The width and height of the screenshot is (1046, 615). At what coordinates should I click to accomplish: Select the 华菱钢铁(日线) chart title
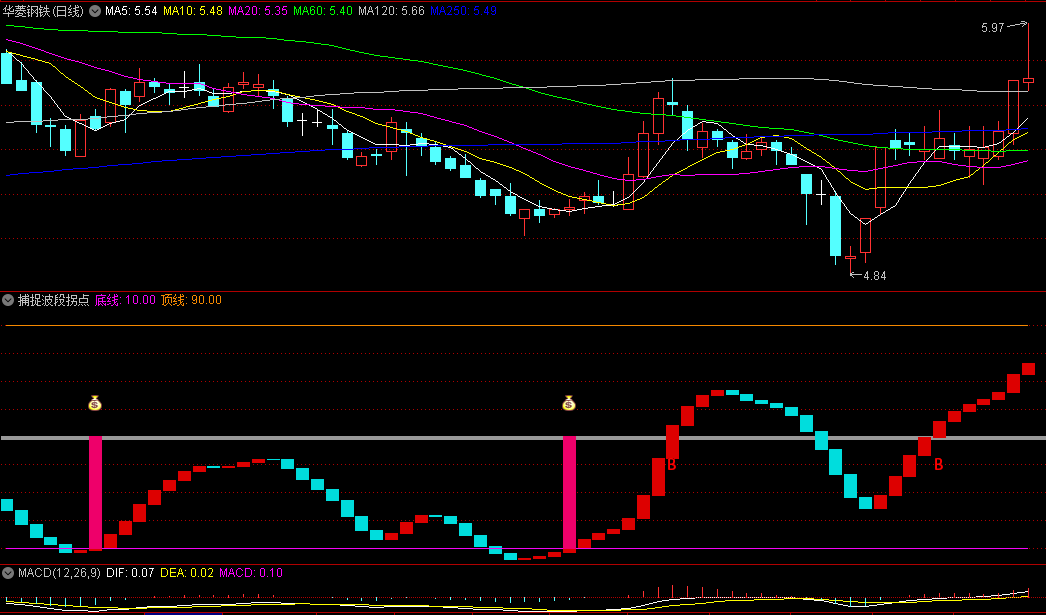43,11
